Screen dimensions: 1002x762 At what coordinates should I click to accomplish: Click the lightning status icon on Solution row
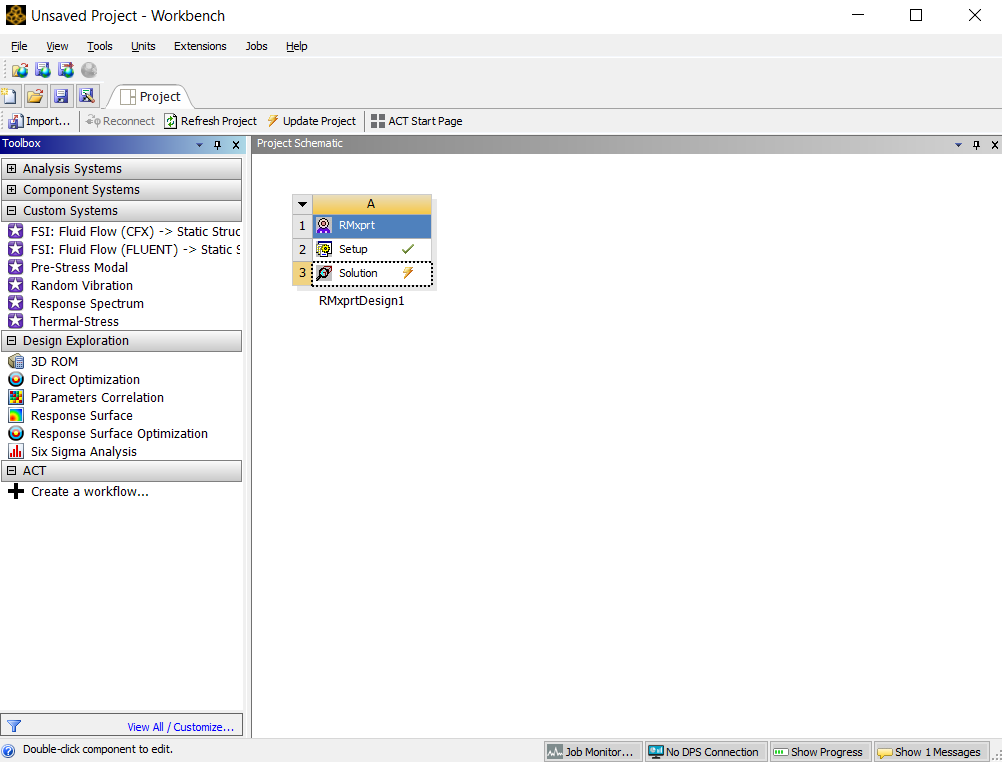coord(408,273)
